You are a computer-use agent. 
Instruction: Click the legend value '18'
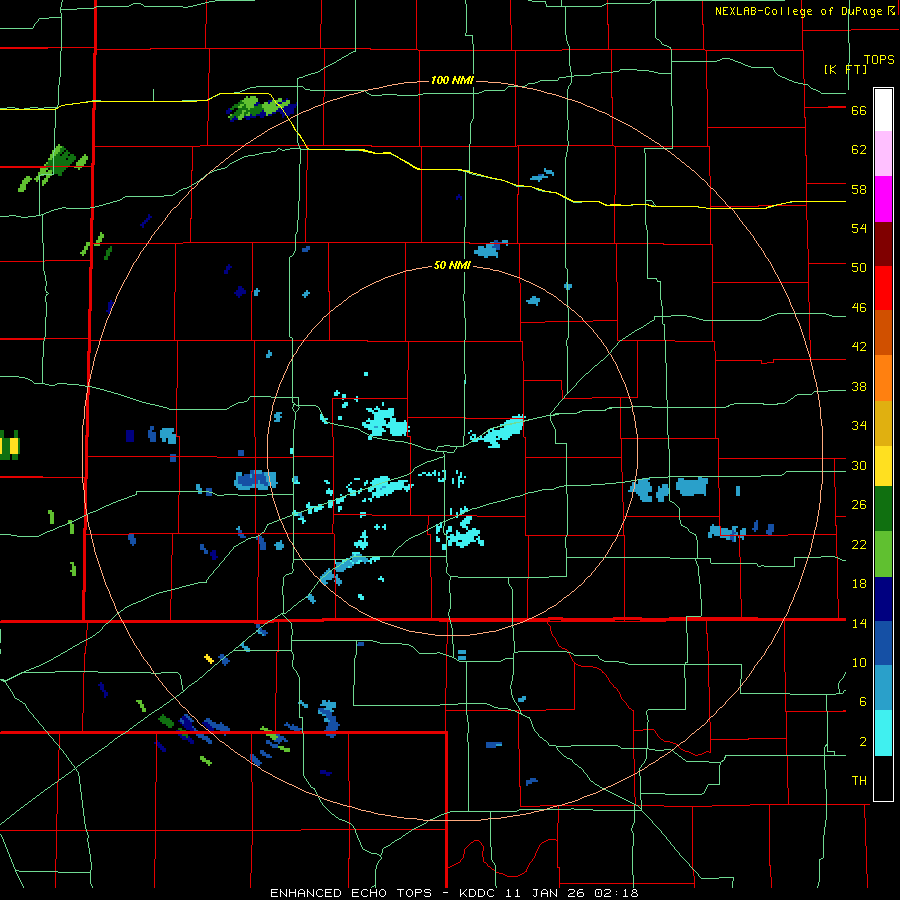pyautogui.click(x=859, y=583)
